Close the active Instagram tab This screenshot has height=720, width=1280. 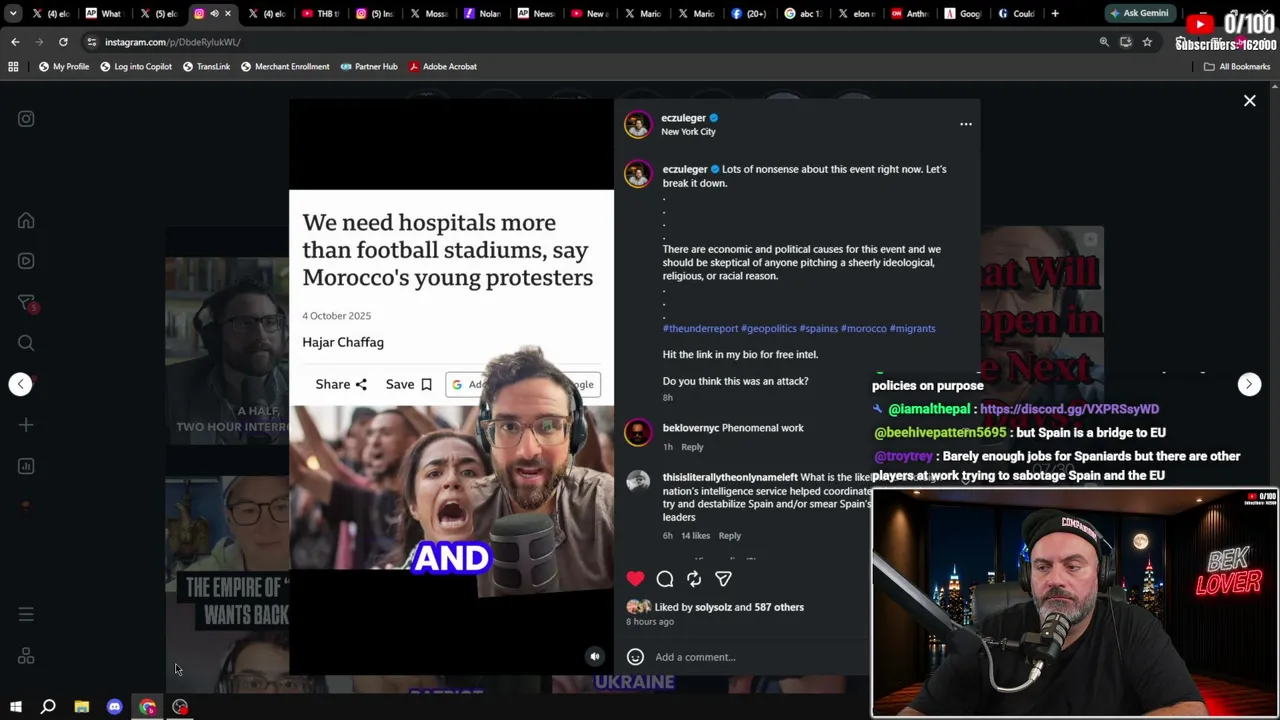coord(228,14)
